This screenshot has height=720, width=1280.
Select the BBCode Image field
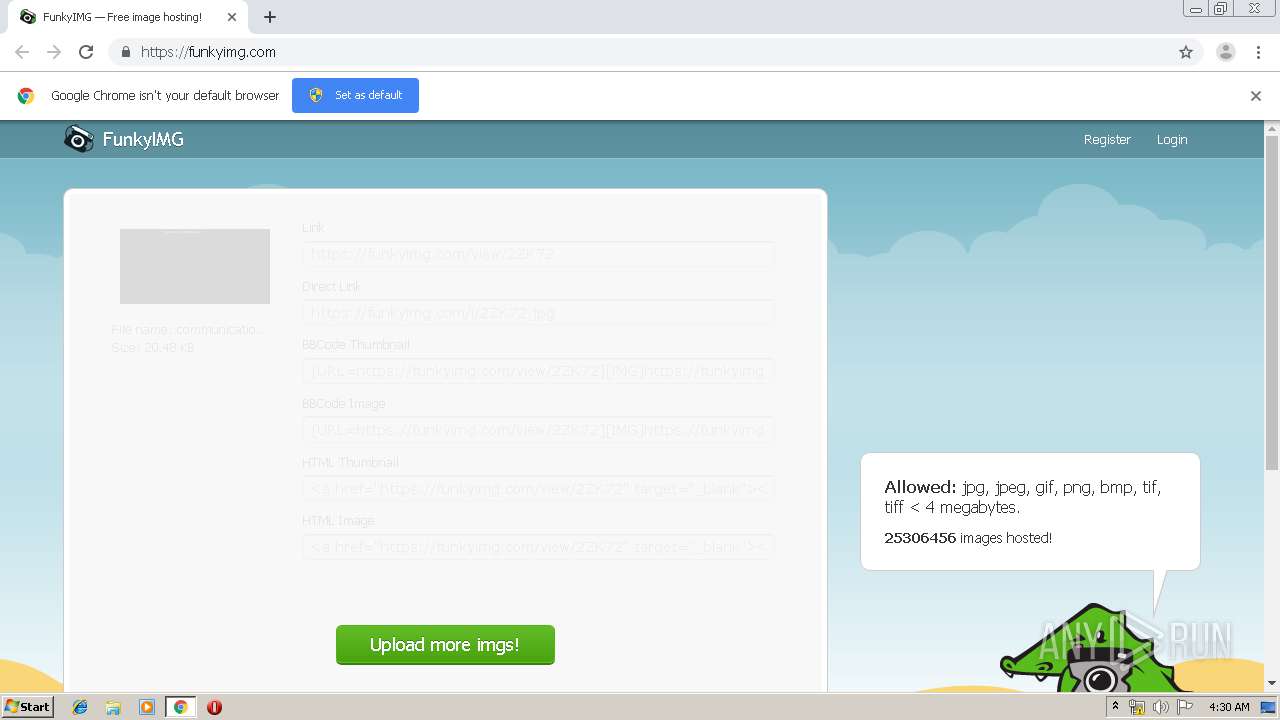pos(538,430)
